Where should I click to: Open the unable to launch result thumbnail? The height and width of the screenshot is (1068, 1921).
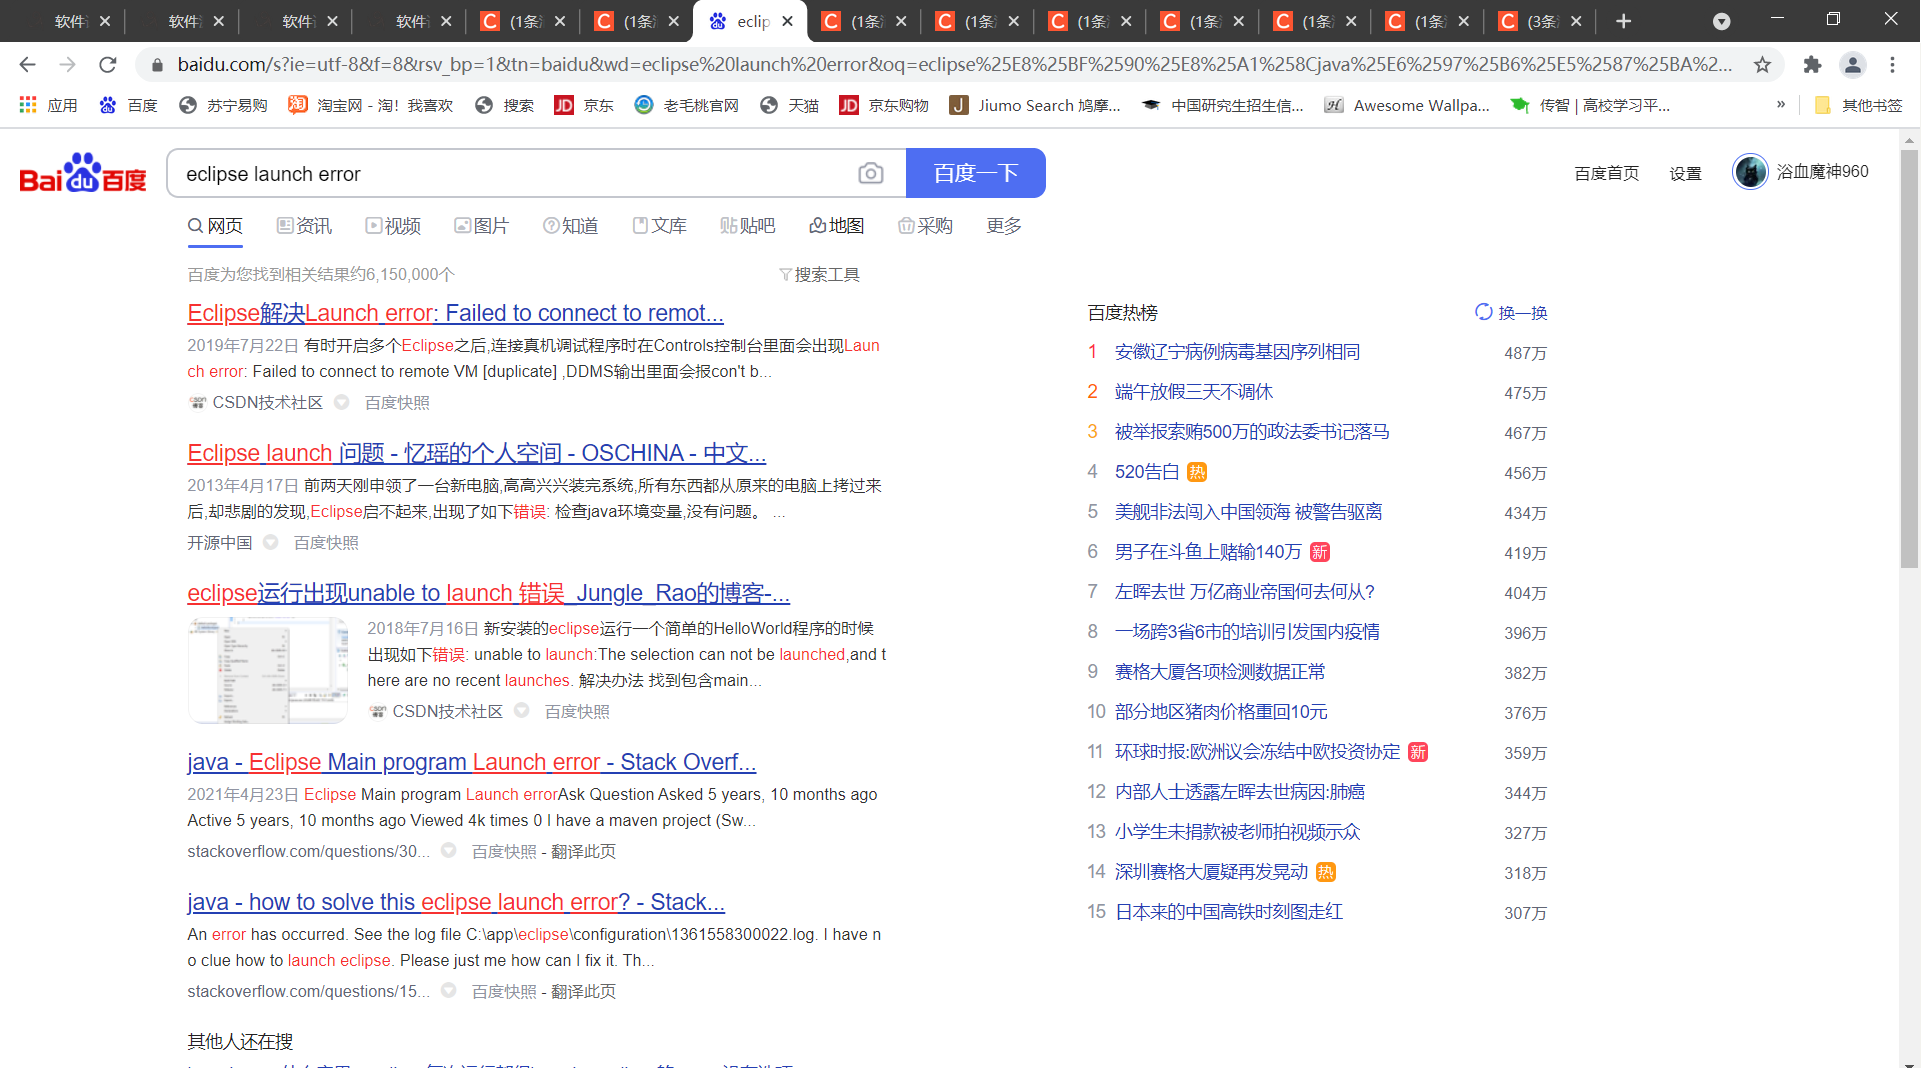(267, 669)
